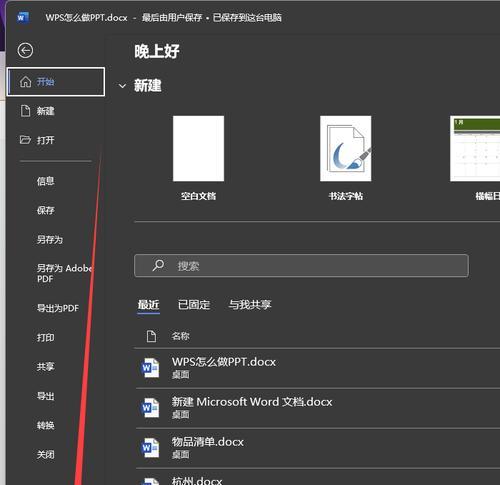Select 导出 in the sidebar
500x485 pixels.
pos(45,396)
